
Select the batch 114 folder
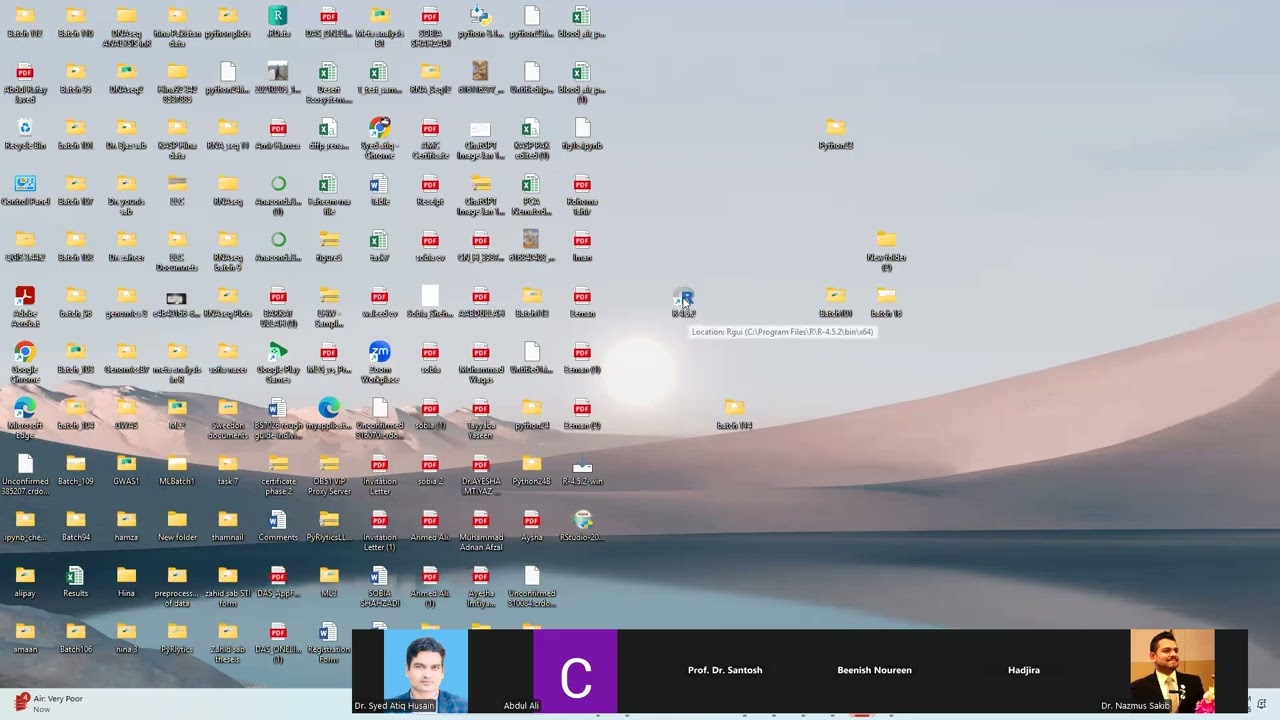coord(734,414)
